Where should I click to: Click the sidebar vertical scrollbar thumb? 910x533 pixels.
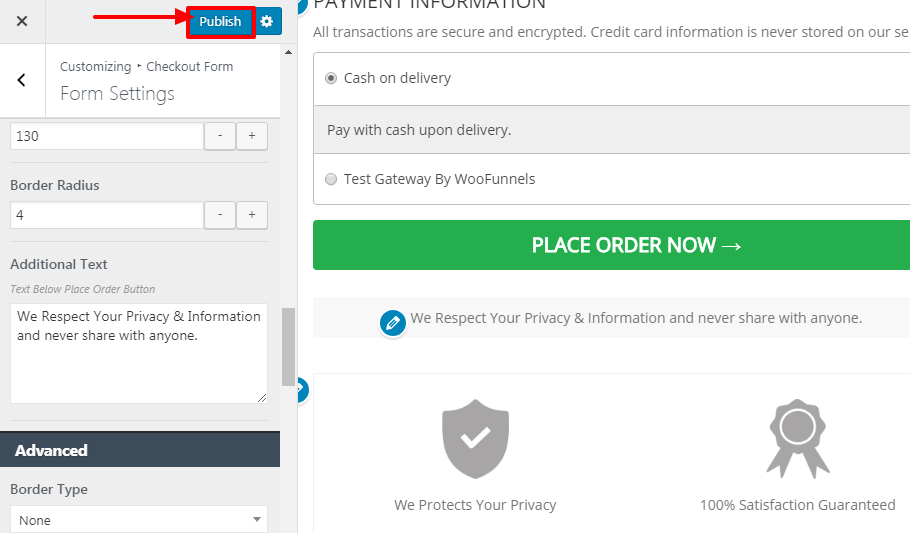click(x=288, y=347)
